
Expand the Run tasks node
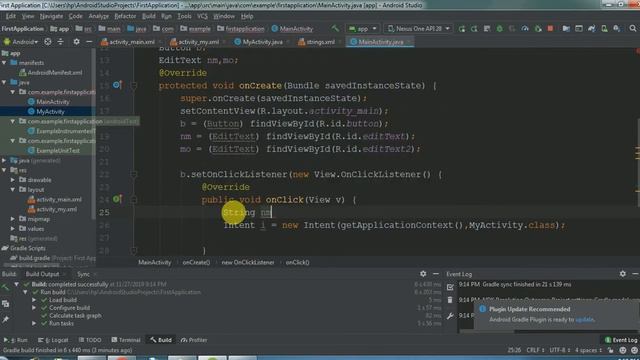[x=34, y=323]
